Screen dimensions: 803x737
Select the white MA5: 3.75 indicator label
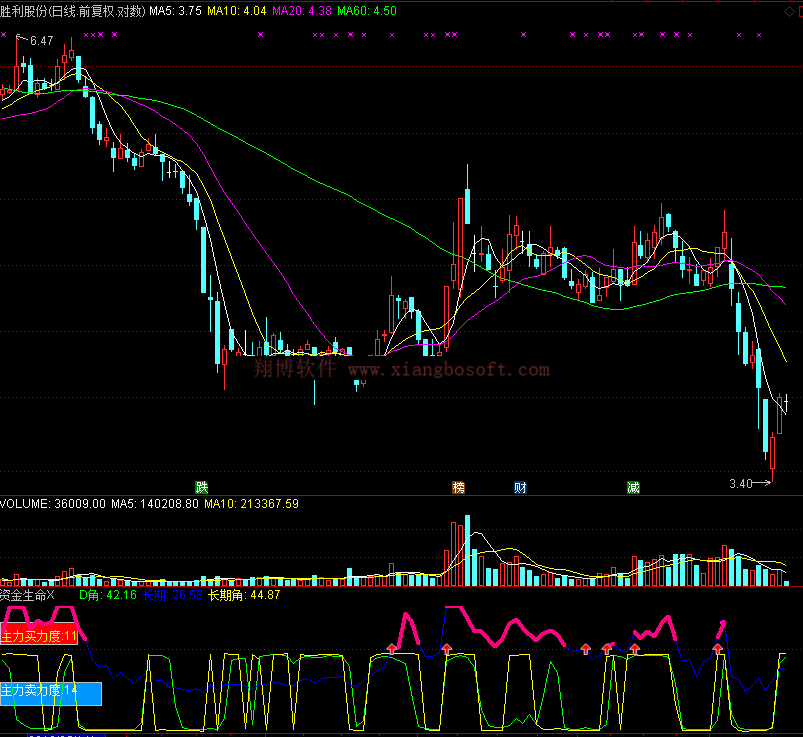175,11
